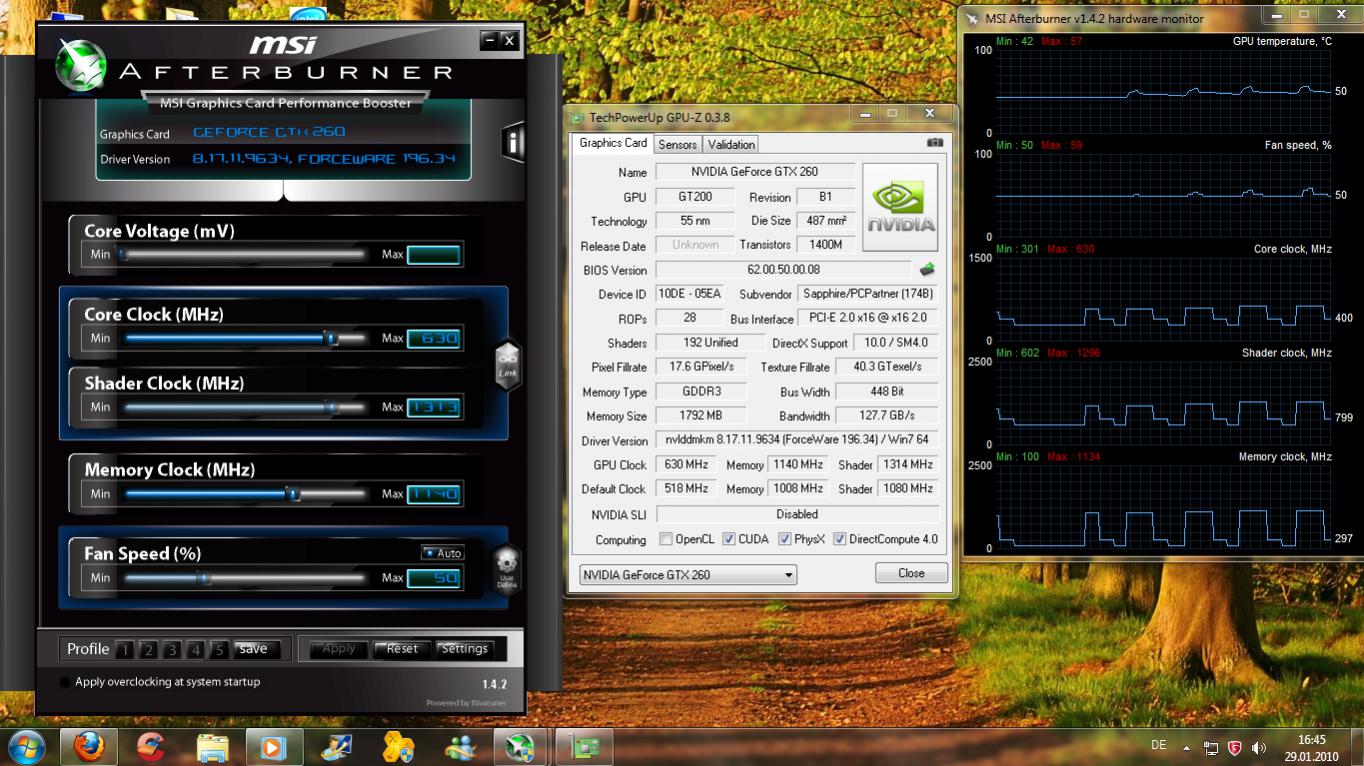Toggle the OpenCL checkbox
Viewport: 1364px width, 766px height.
[666, 539]
